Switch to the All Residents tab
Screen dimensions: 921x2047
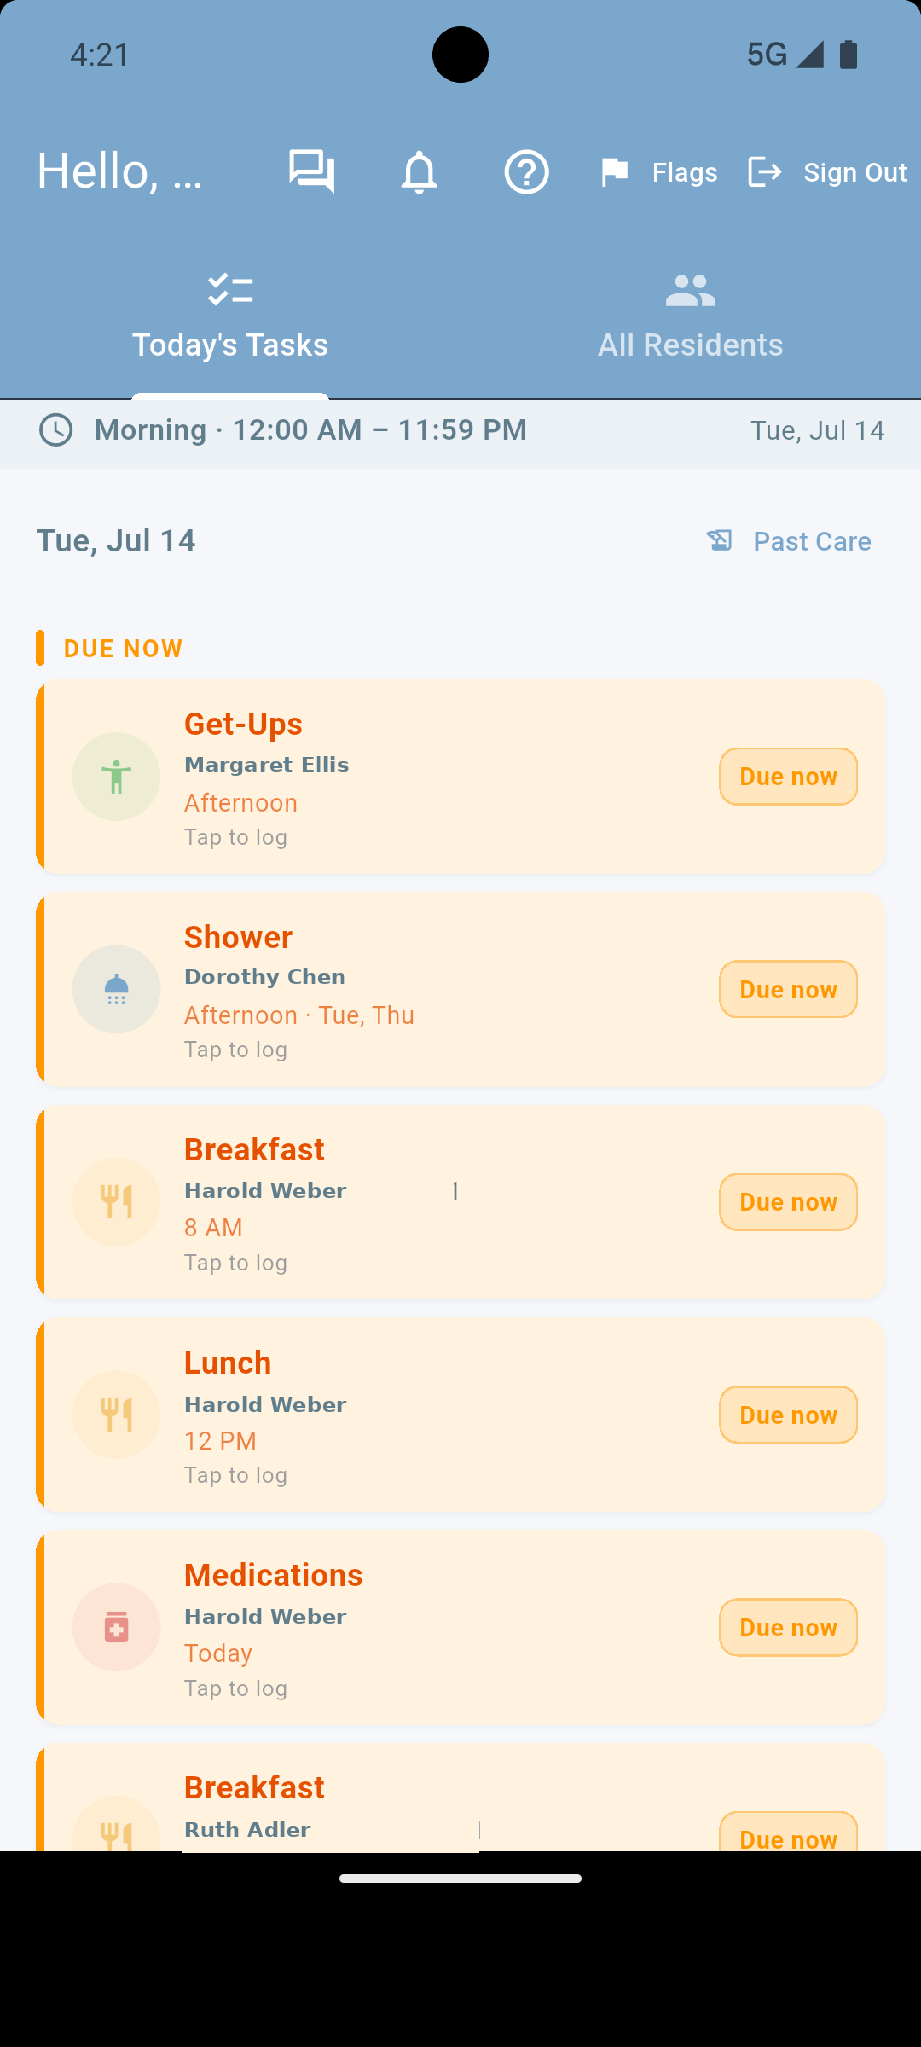pos(690,318)
